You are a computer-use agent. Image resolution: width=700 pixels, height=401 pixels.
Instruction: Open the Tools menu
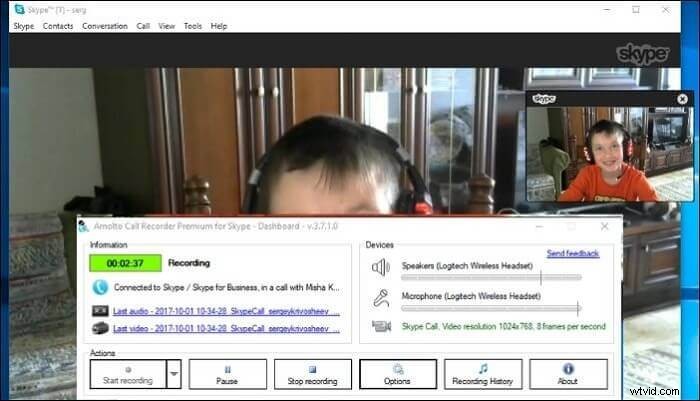tap(193, 26)
